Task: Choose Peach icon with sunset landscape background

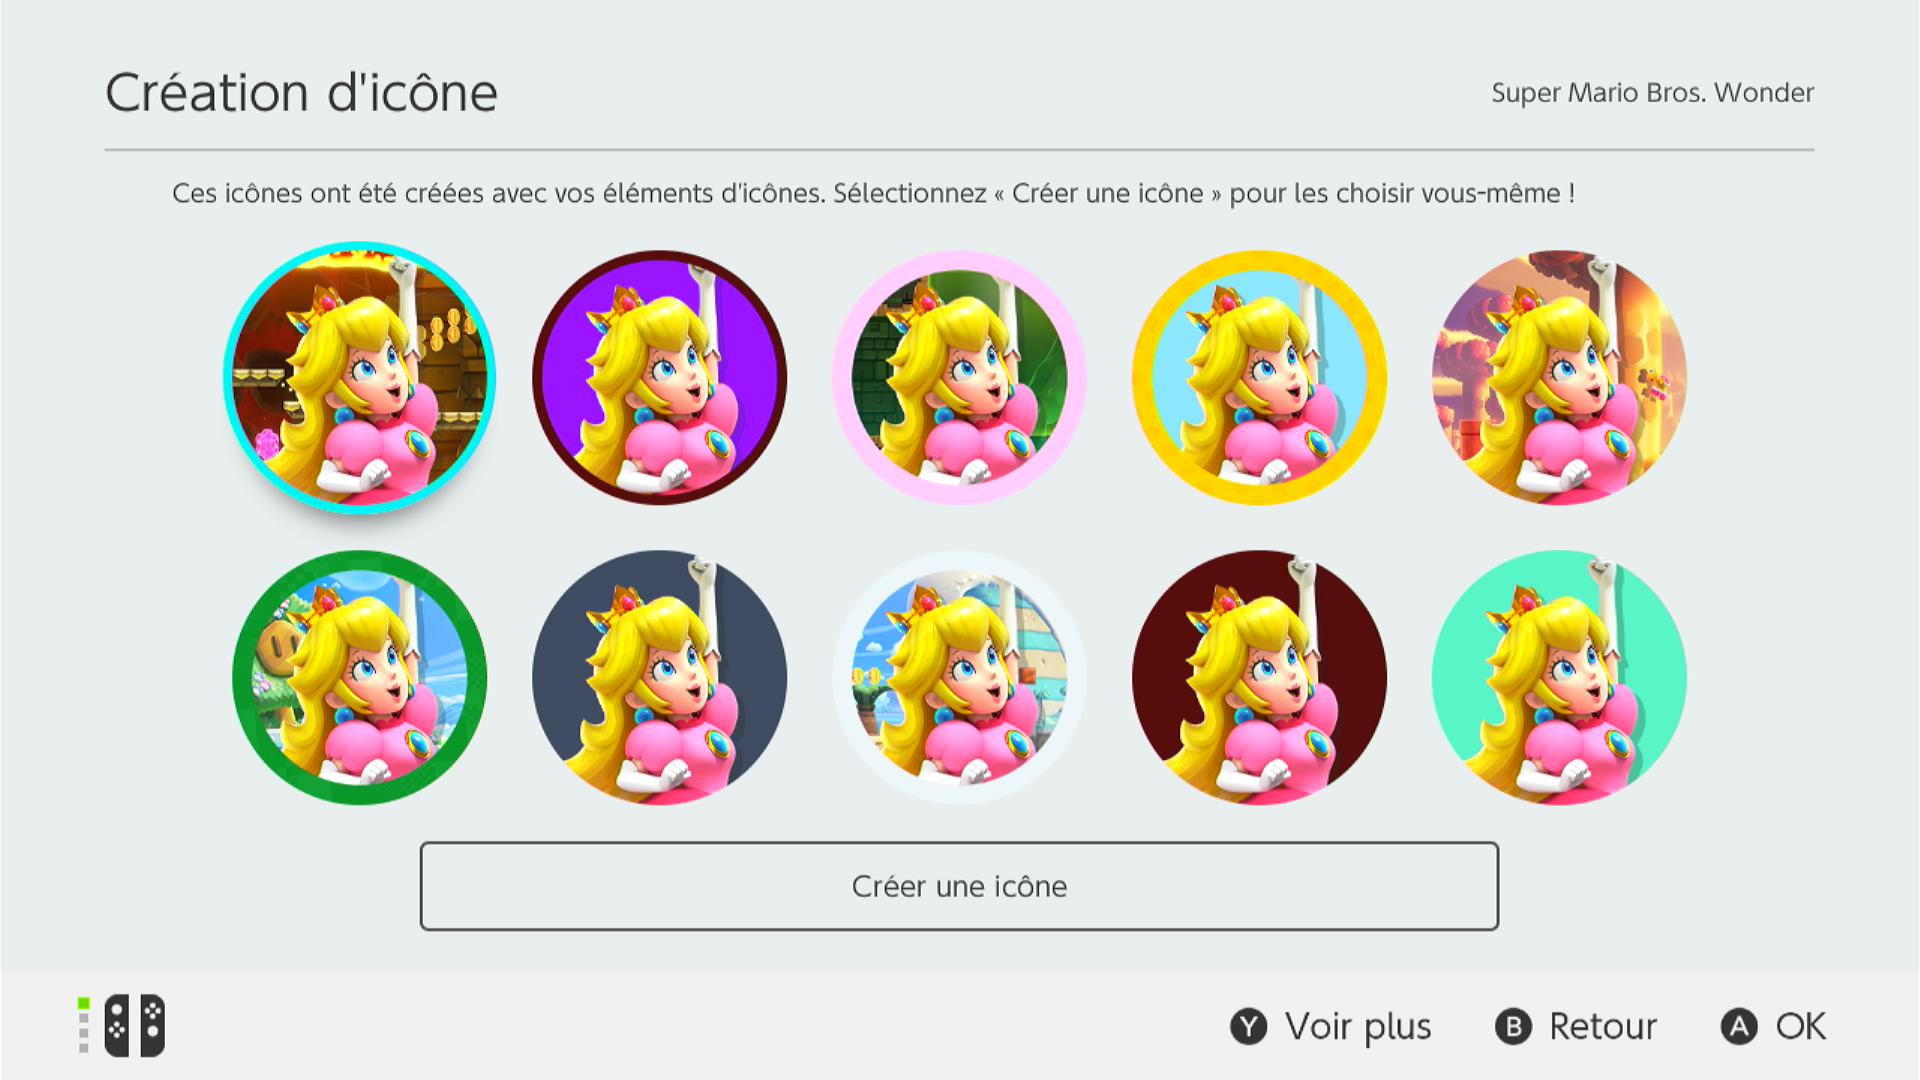Action: (x=1559, y=378)
